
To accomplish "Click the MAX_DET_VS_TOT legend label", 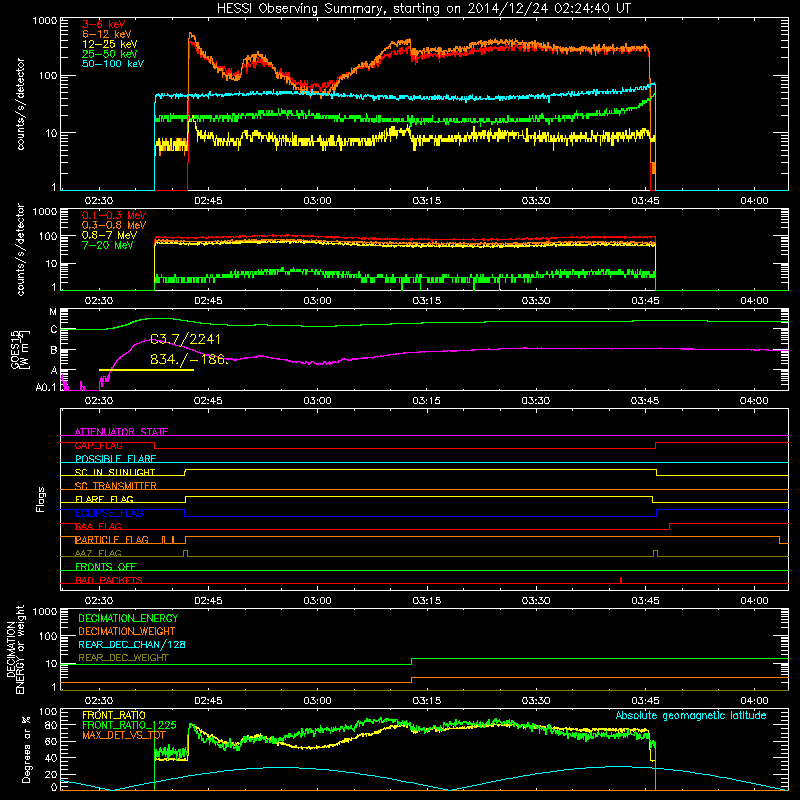I will click(x=124, y=735).
